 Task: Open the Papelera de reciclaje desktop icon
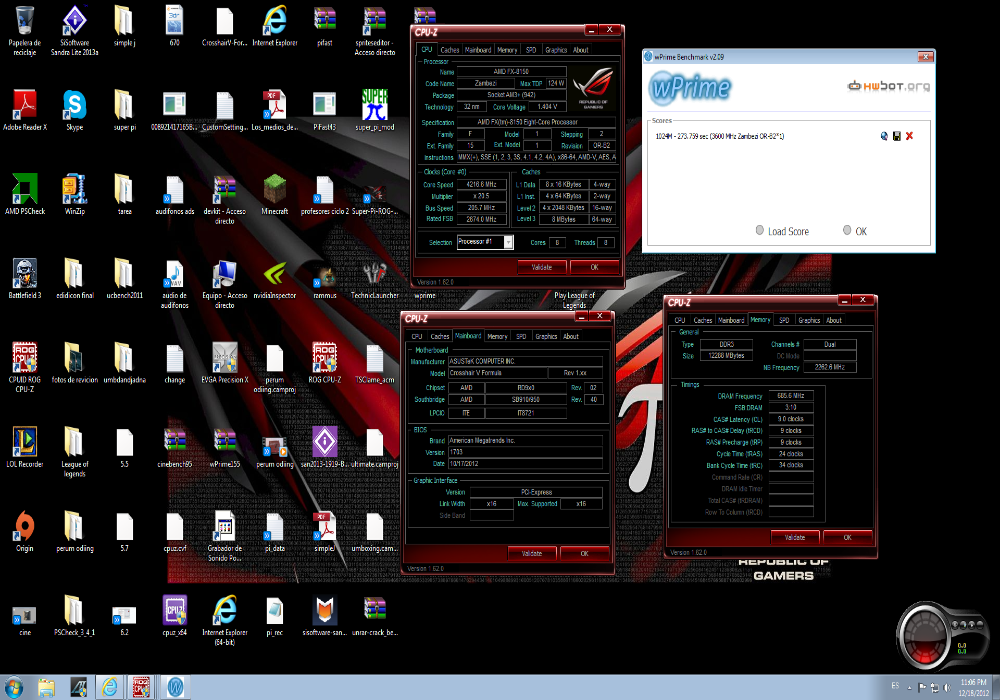tap(24, 31)
